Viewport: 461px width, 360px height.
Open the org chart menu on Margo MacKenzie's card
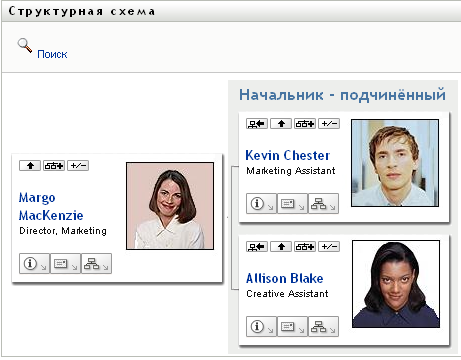coord(96,264)
